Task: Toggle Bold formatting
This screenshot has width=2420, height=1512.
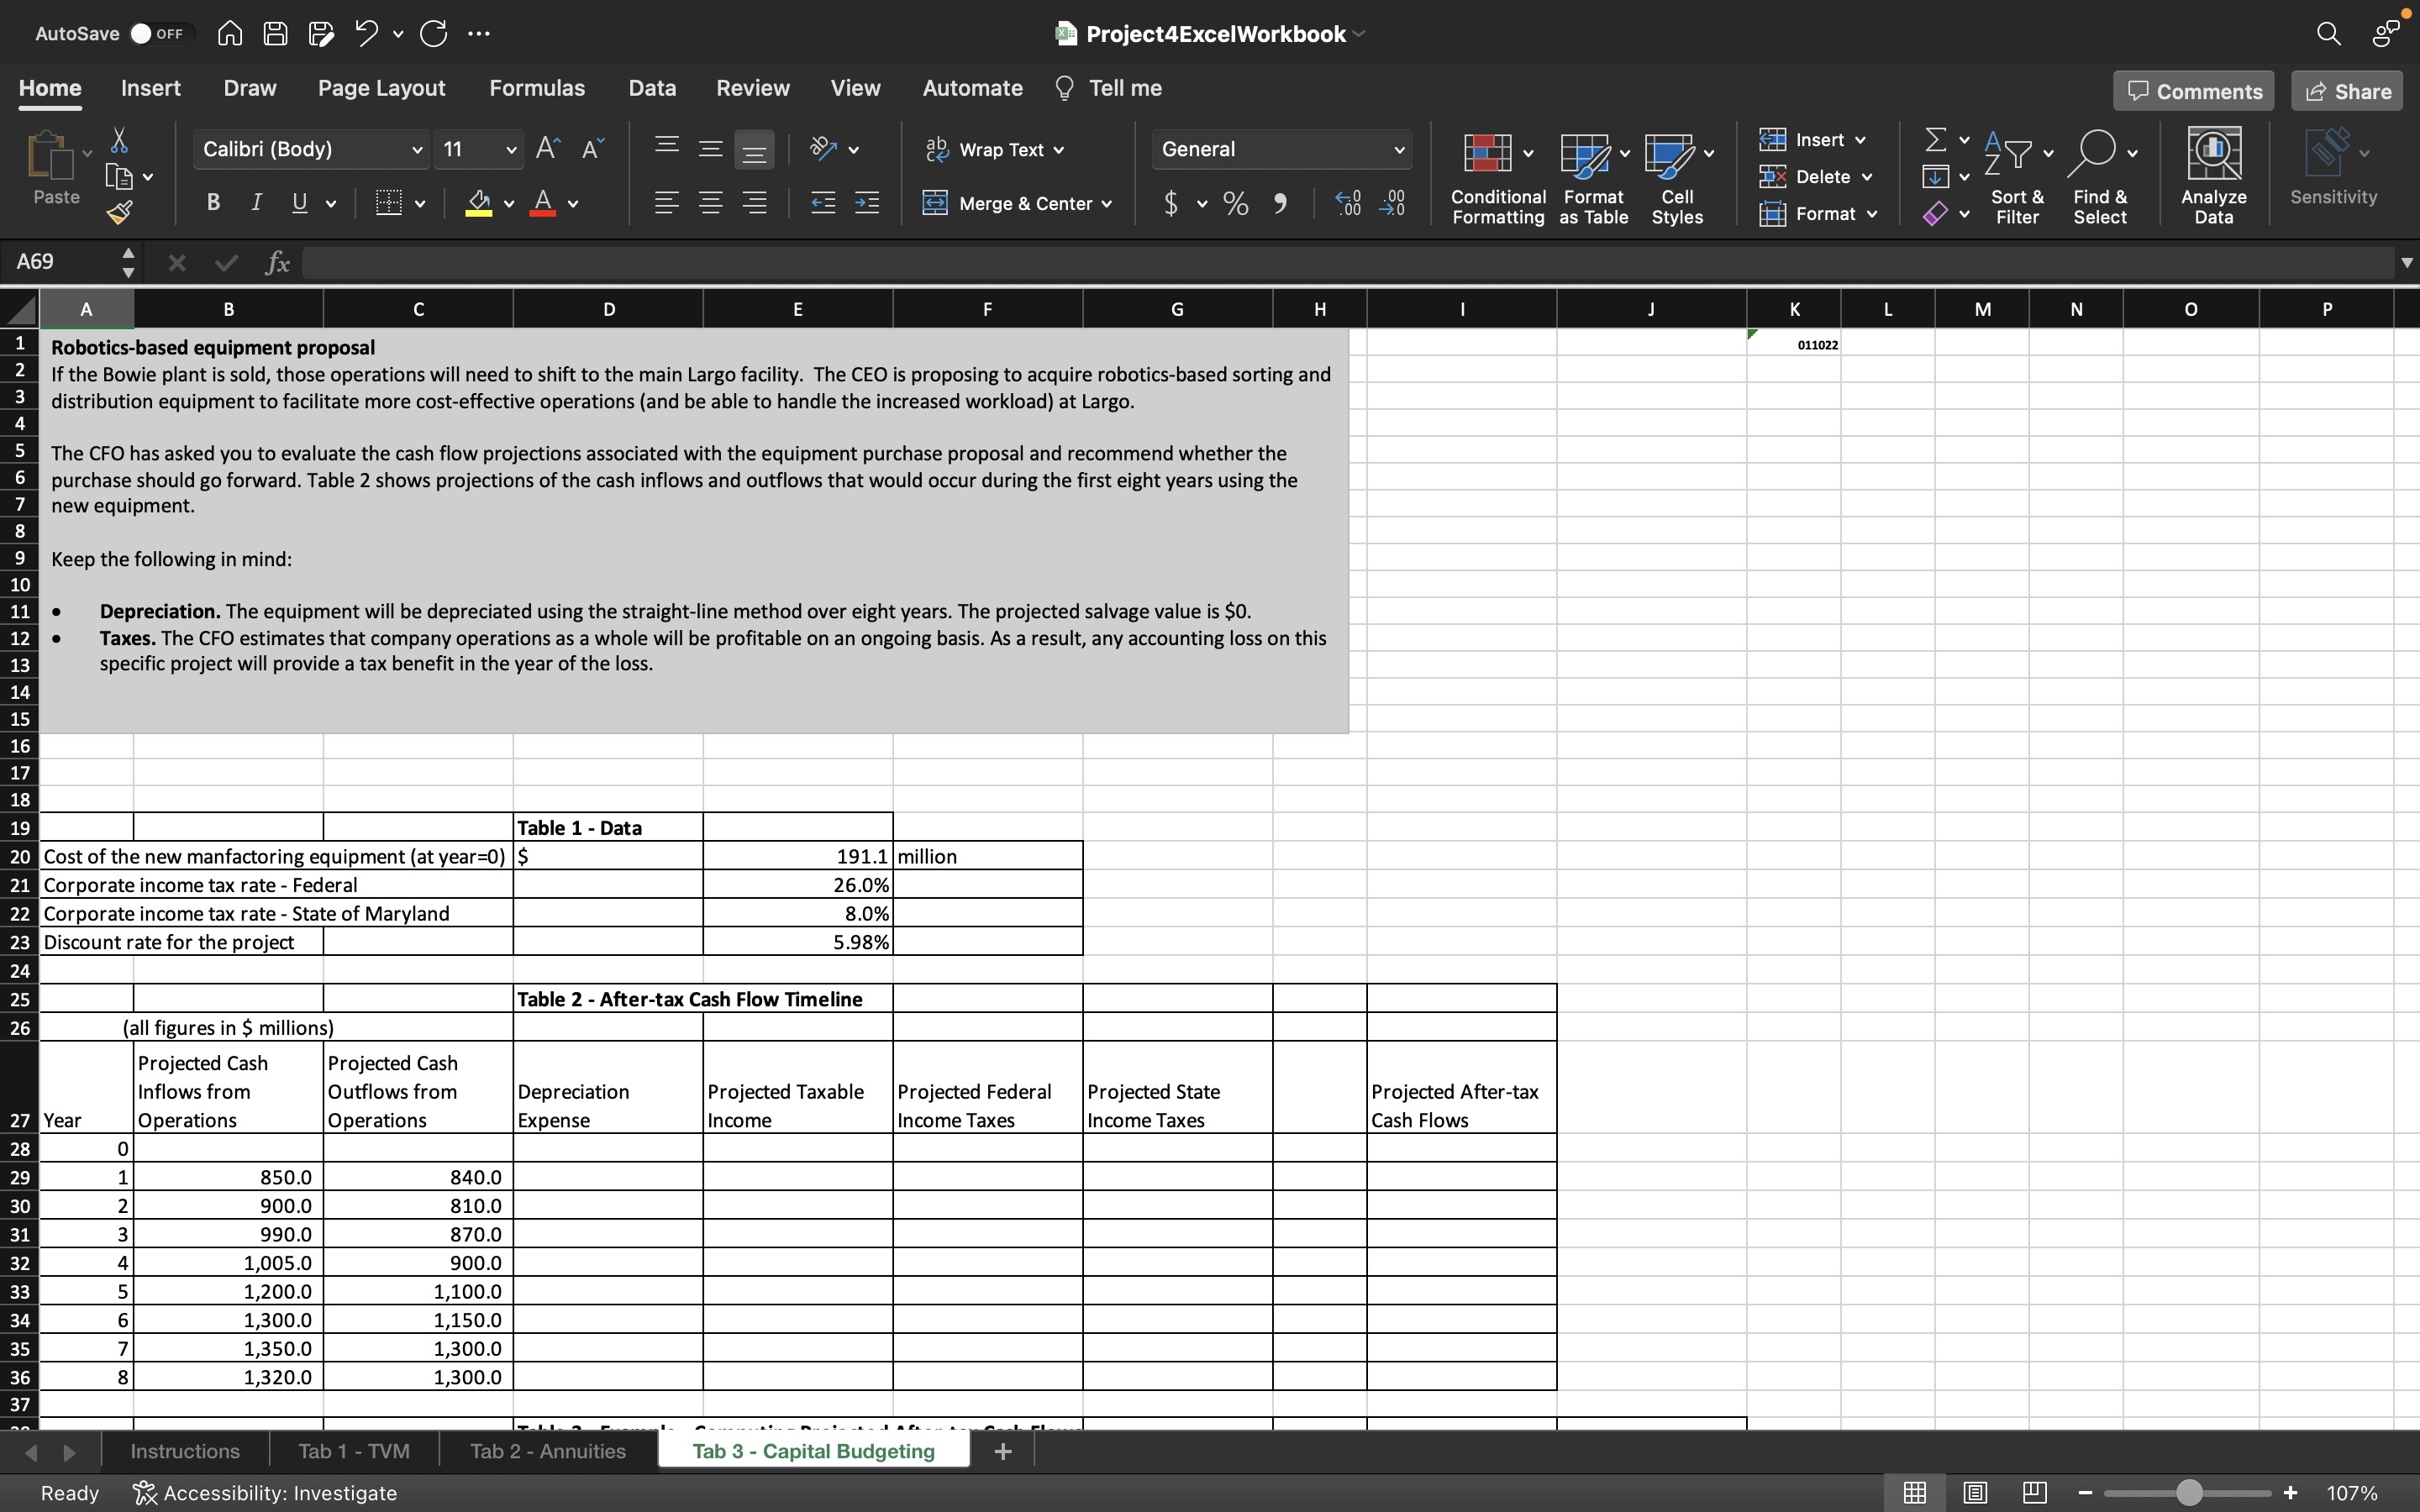Action: [x=213, y=203]
